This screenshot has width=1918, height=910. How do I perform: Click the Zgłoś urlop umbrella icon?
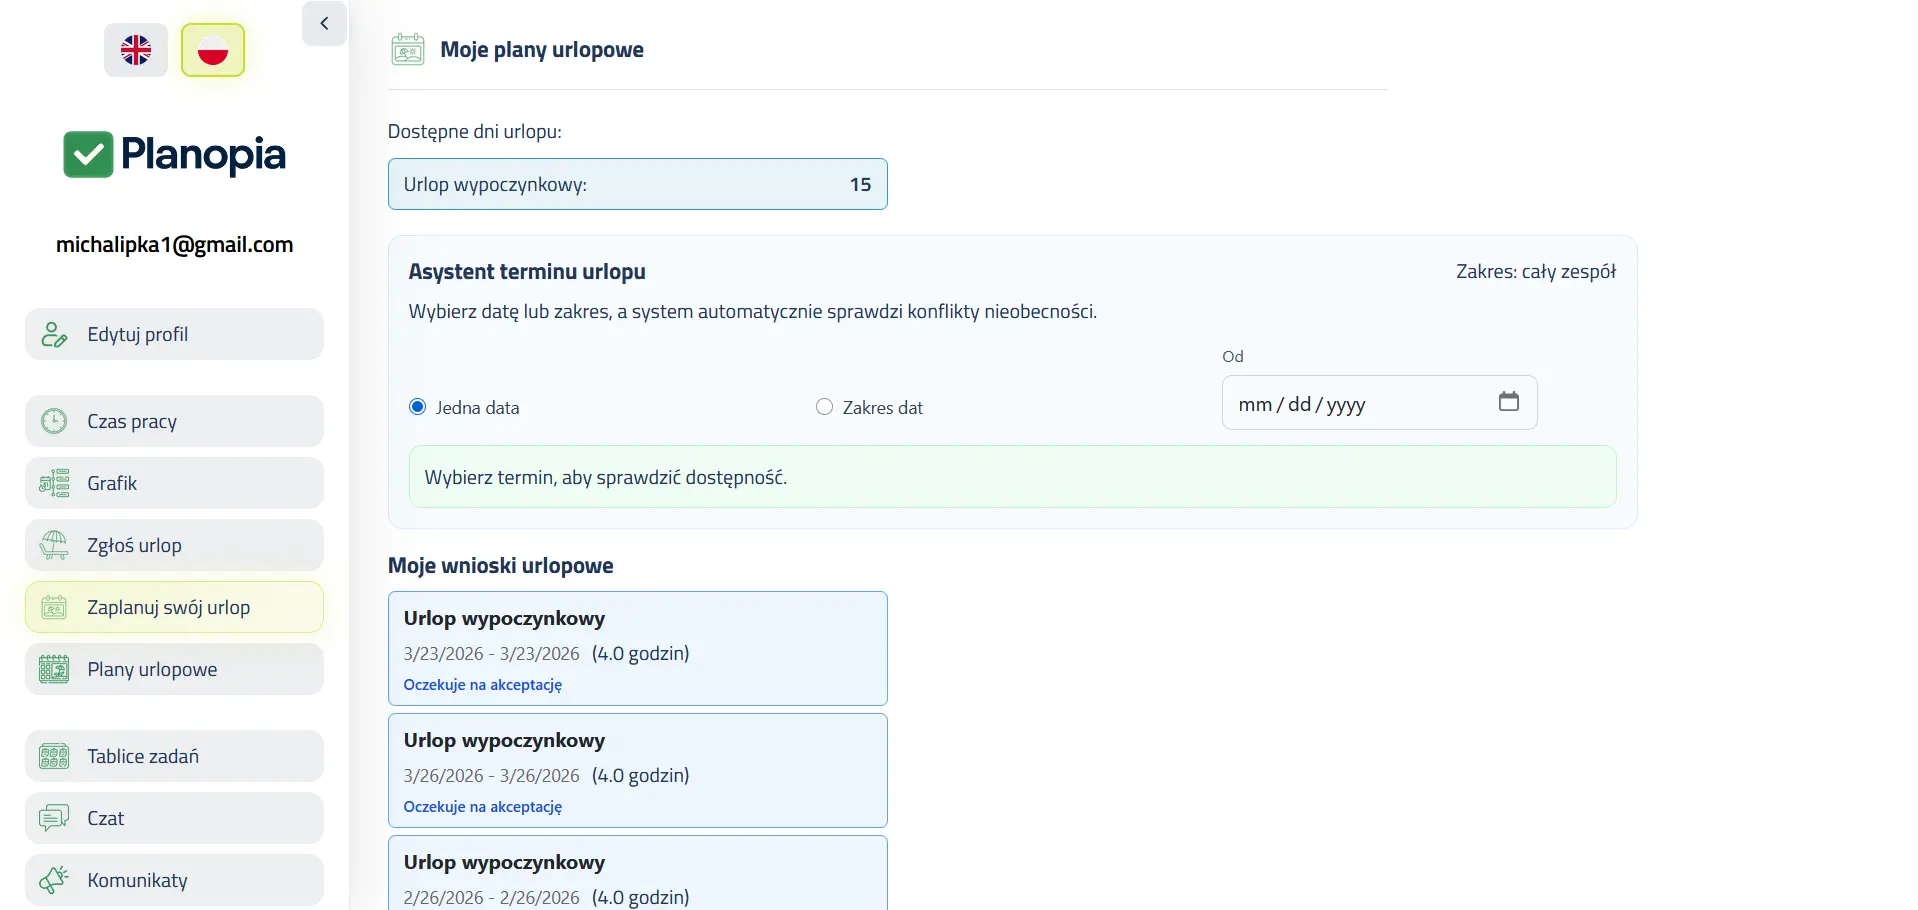pos(54,545)
